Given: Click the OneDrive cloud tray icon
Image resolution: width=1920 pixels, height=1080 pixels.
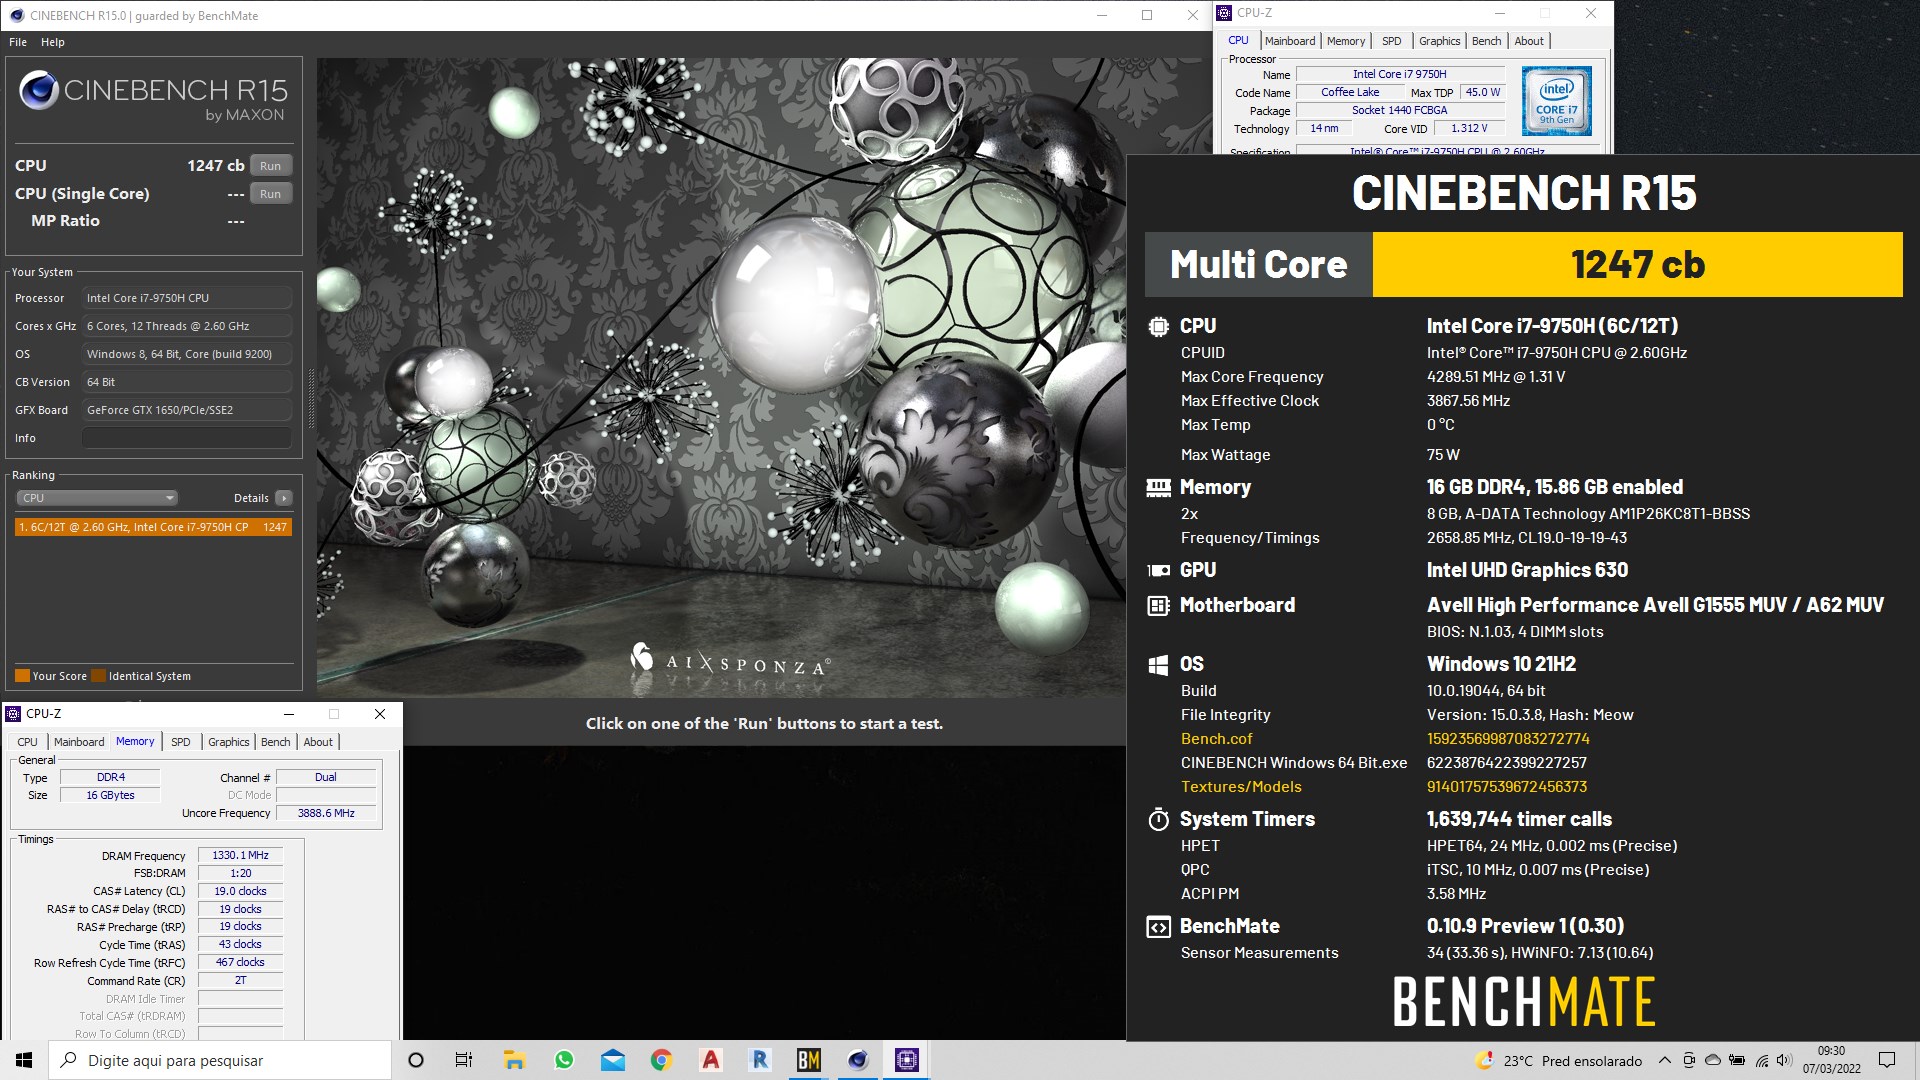Looking at the screenshot, I should [1713, 1060].
